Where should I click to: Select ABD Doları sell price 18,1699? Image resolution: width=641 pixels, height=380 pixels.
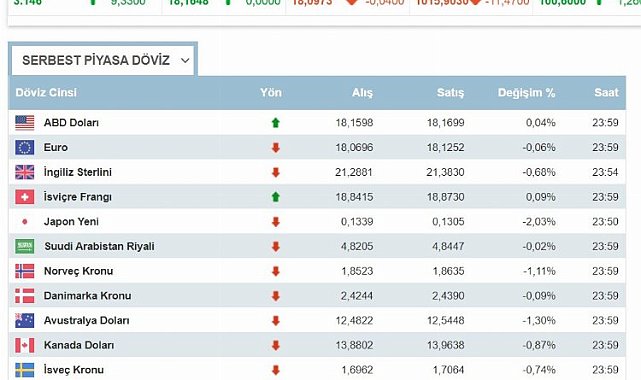[x=445, y=123]
